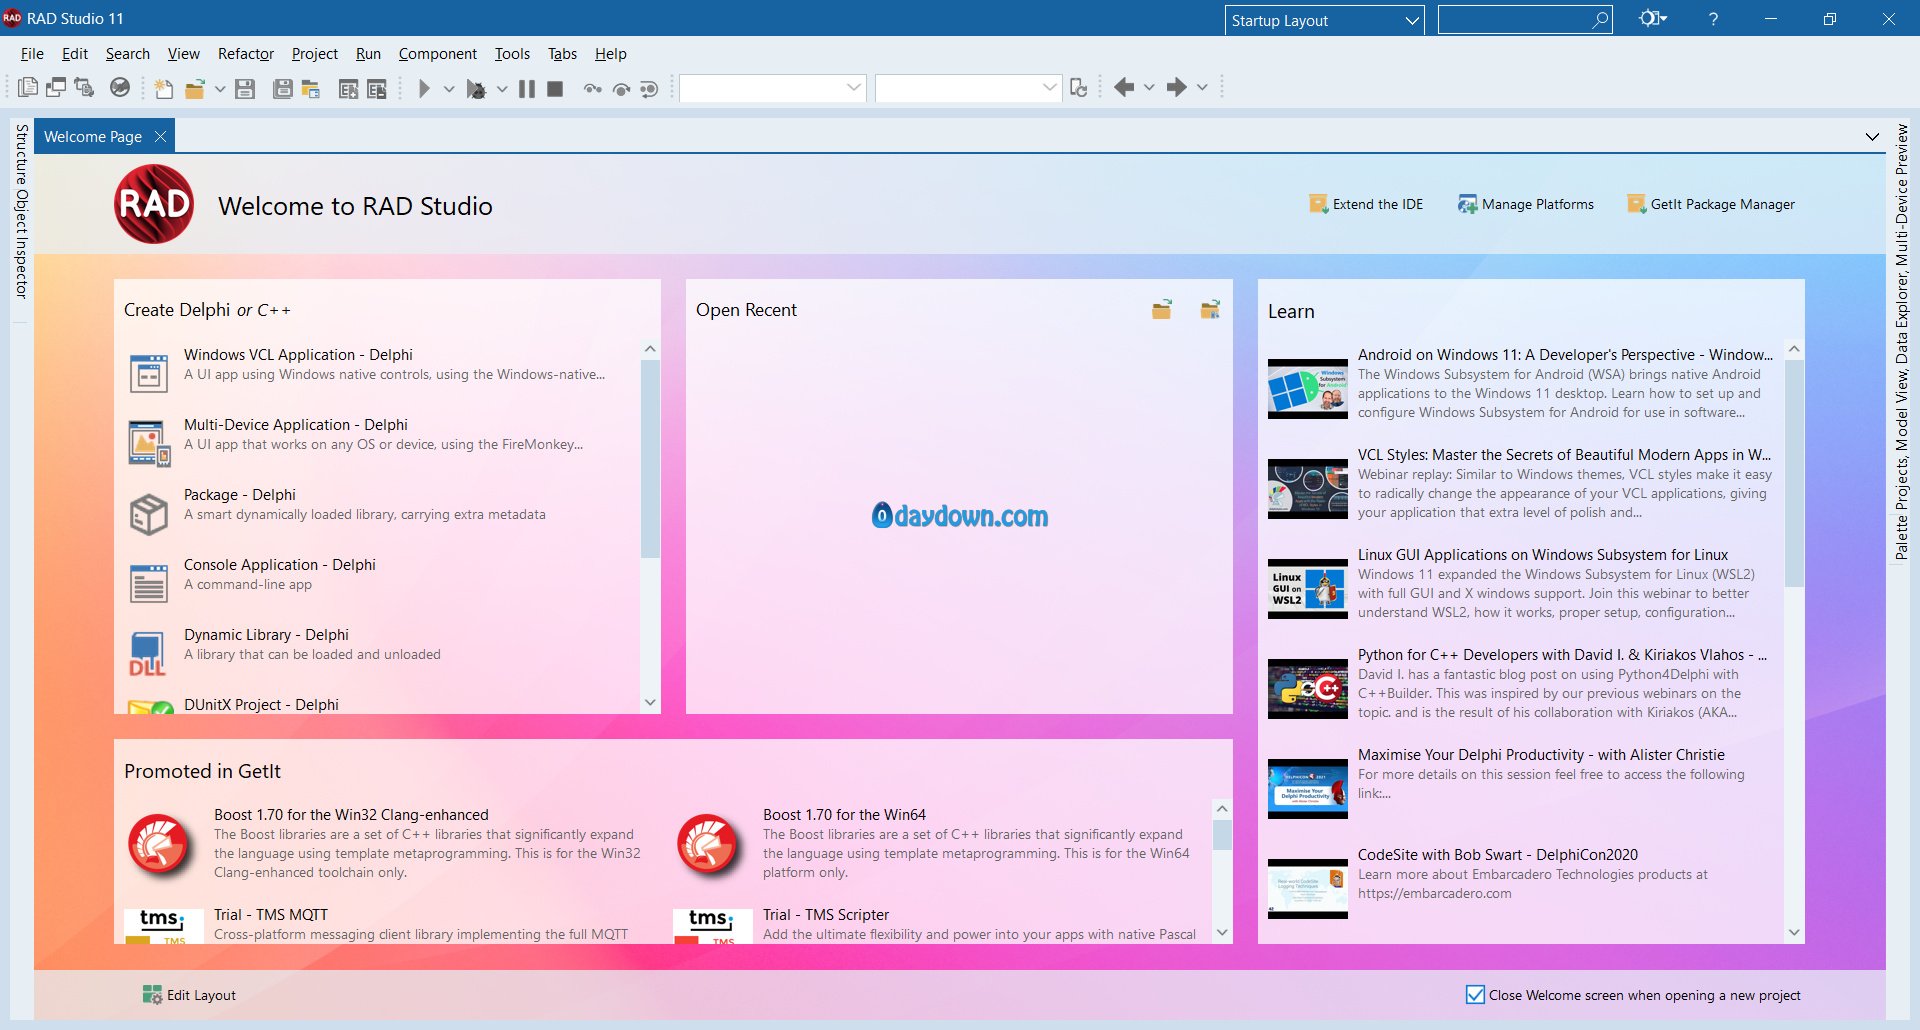Click Create list scrollbar down arrow

pos(650,702)
